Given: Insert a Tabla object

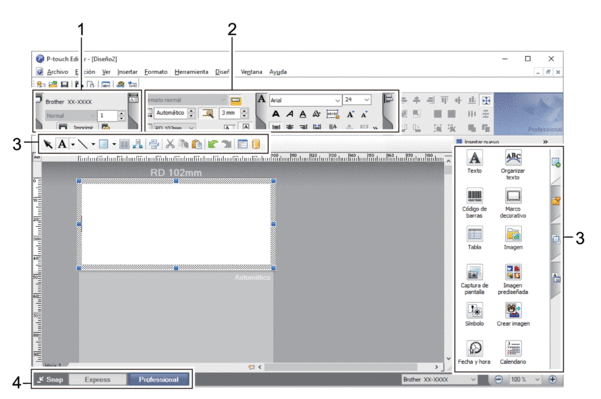Looking at the screenshot, I should pos(474,238).
